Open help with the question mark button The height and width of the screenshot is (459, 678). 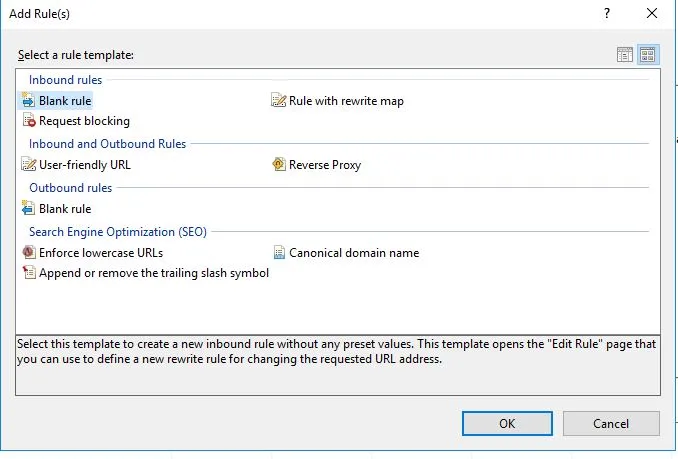tap(607, 14)
